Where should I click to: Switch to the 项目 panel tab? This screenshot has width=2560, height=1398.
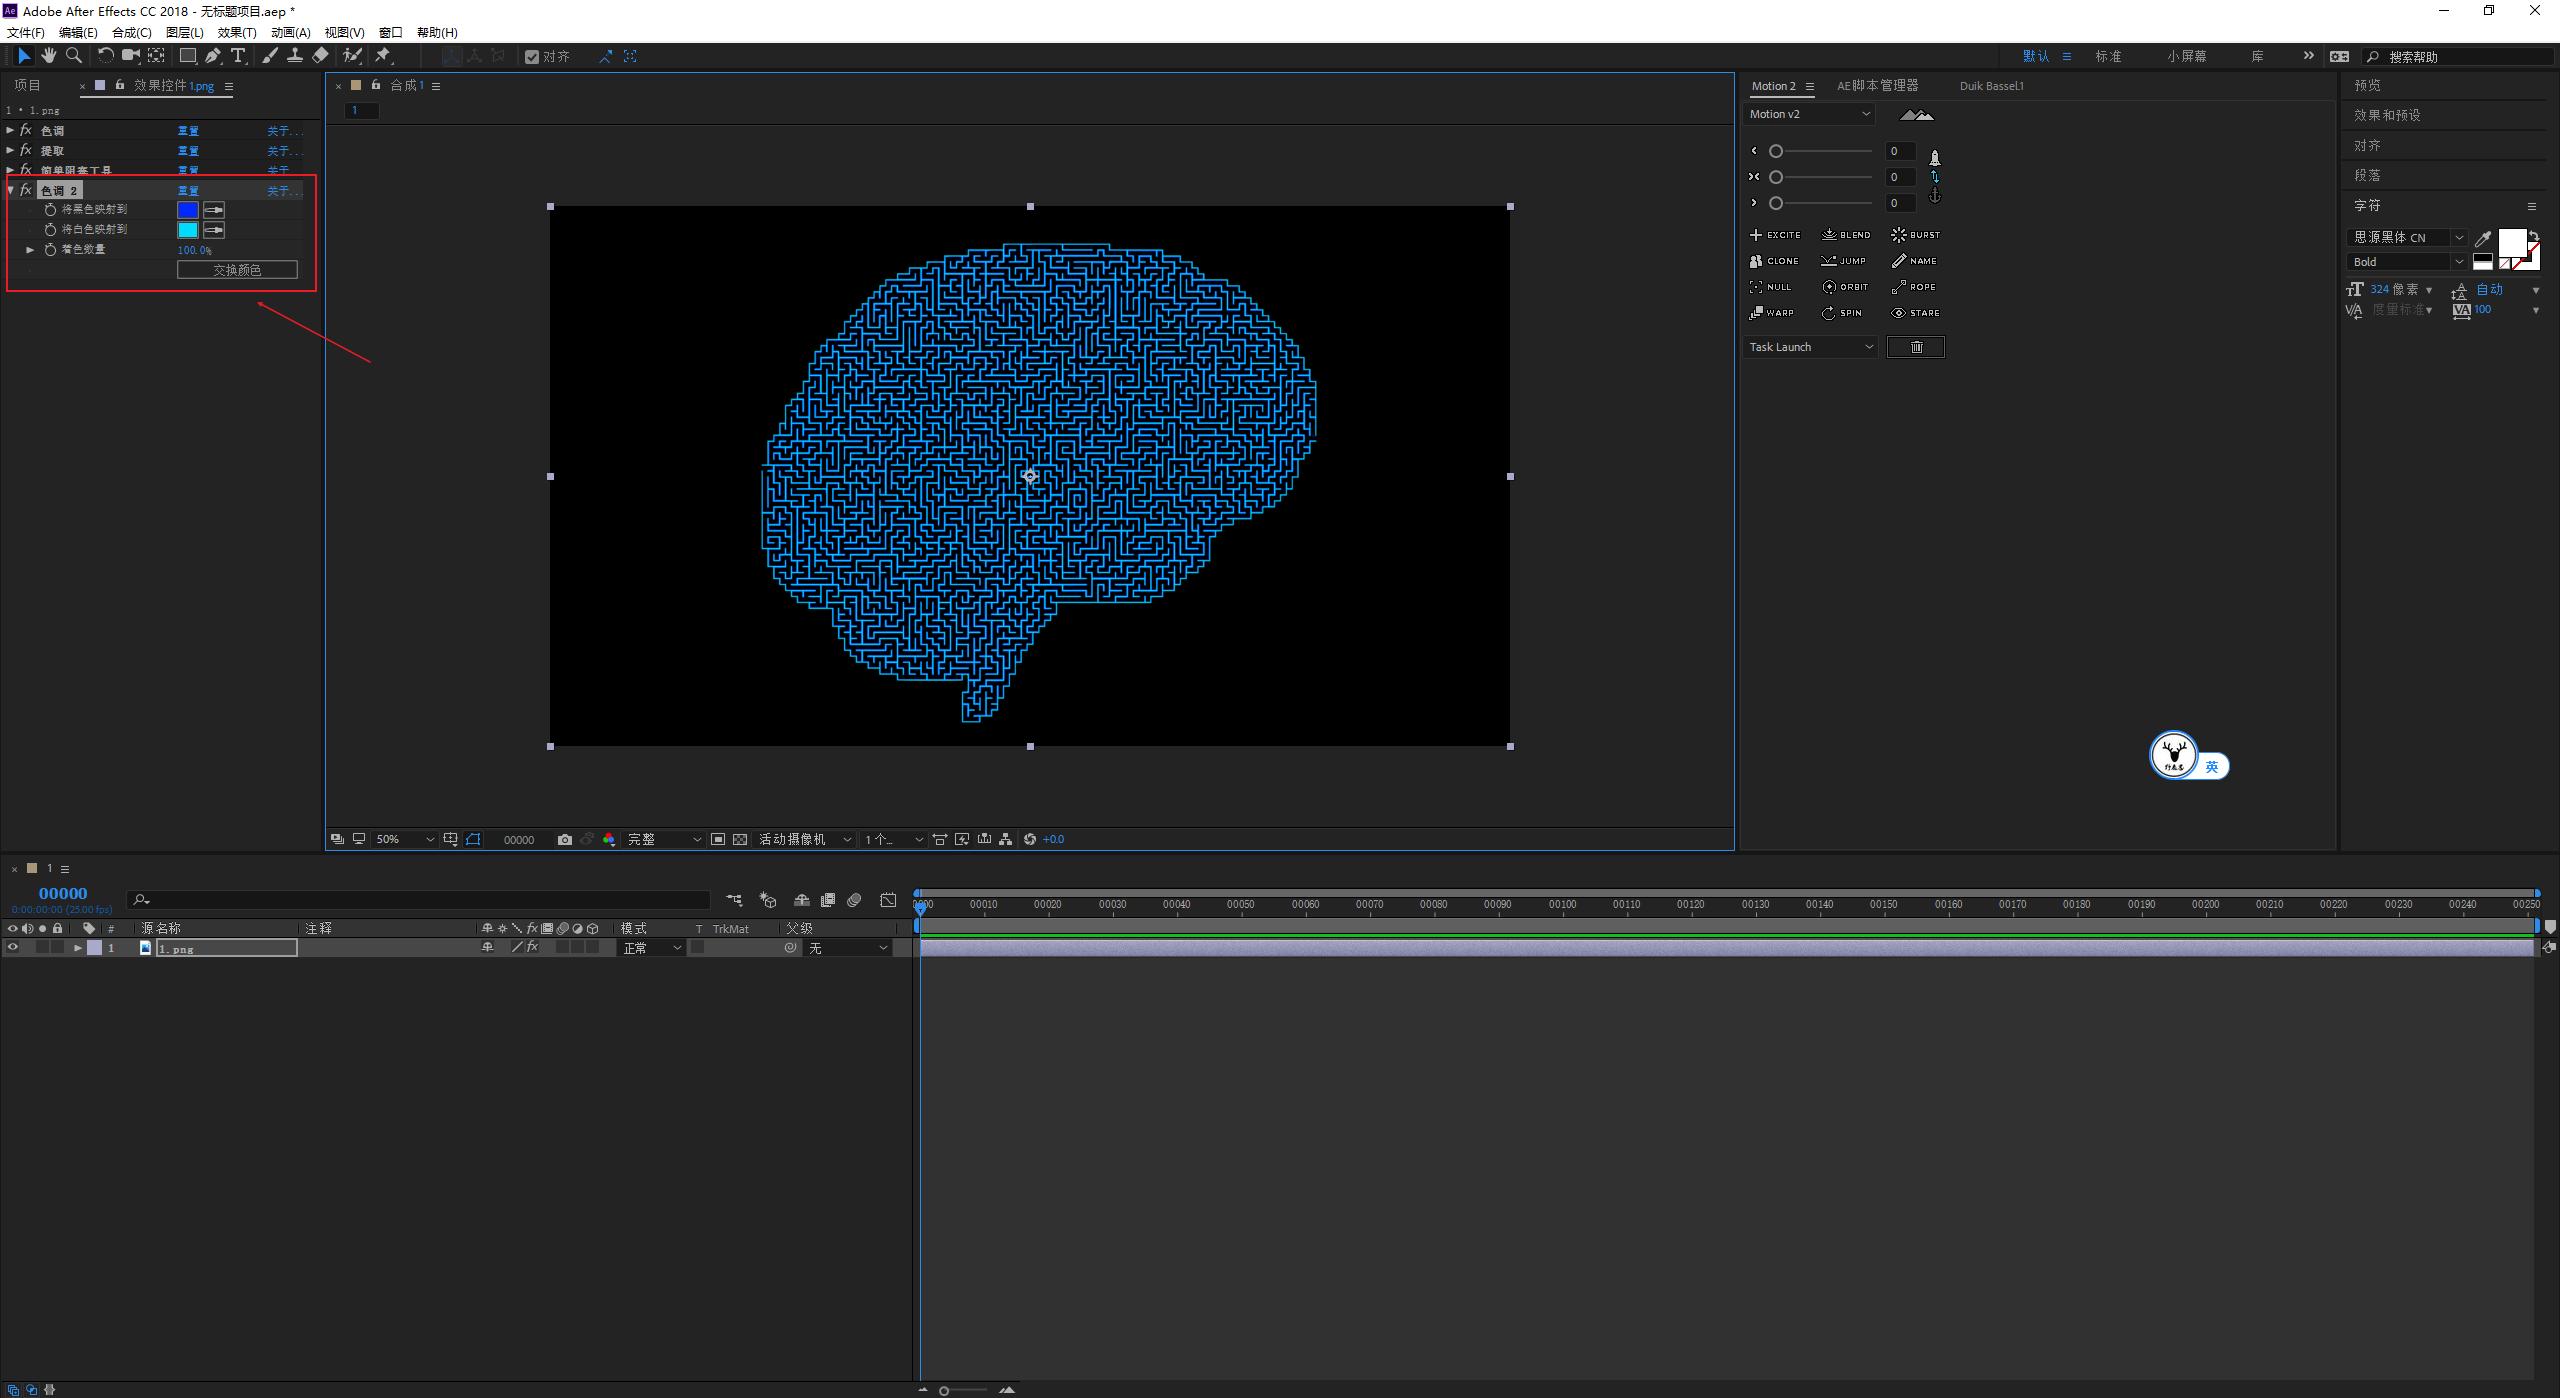coord(28,86)
